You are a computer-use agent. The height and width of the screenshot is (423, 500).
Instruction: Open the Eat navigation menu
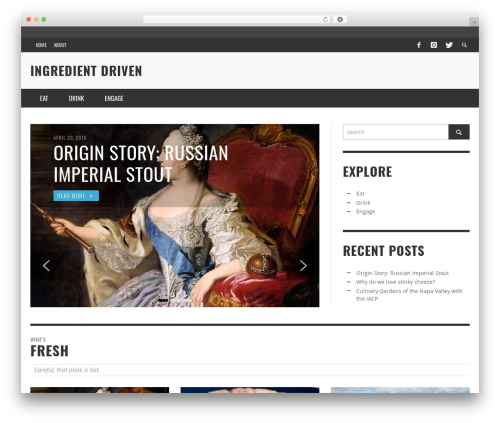pos(44,98)
